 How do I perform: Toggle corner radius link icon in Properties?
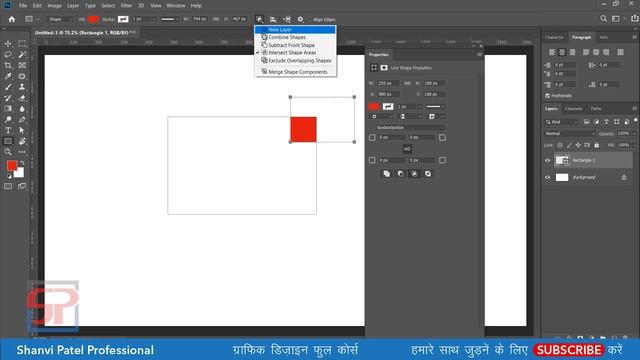tap(407, 149)
